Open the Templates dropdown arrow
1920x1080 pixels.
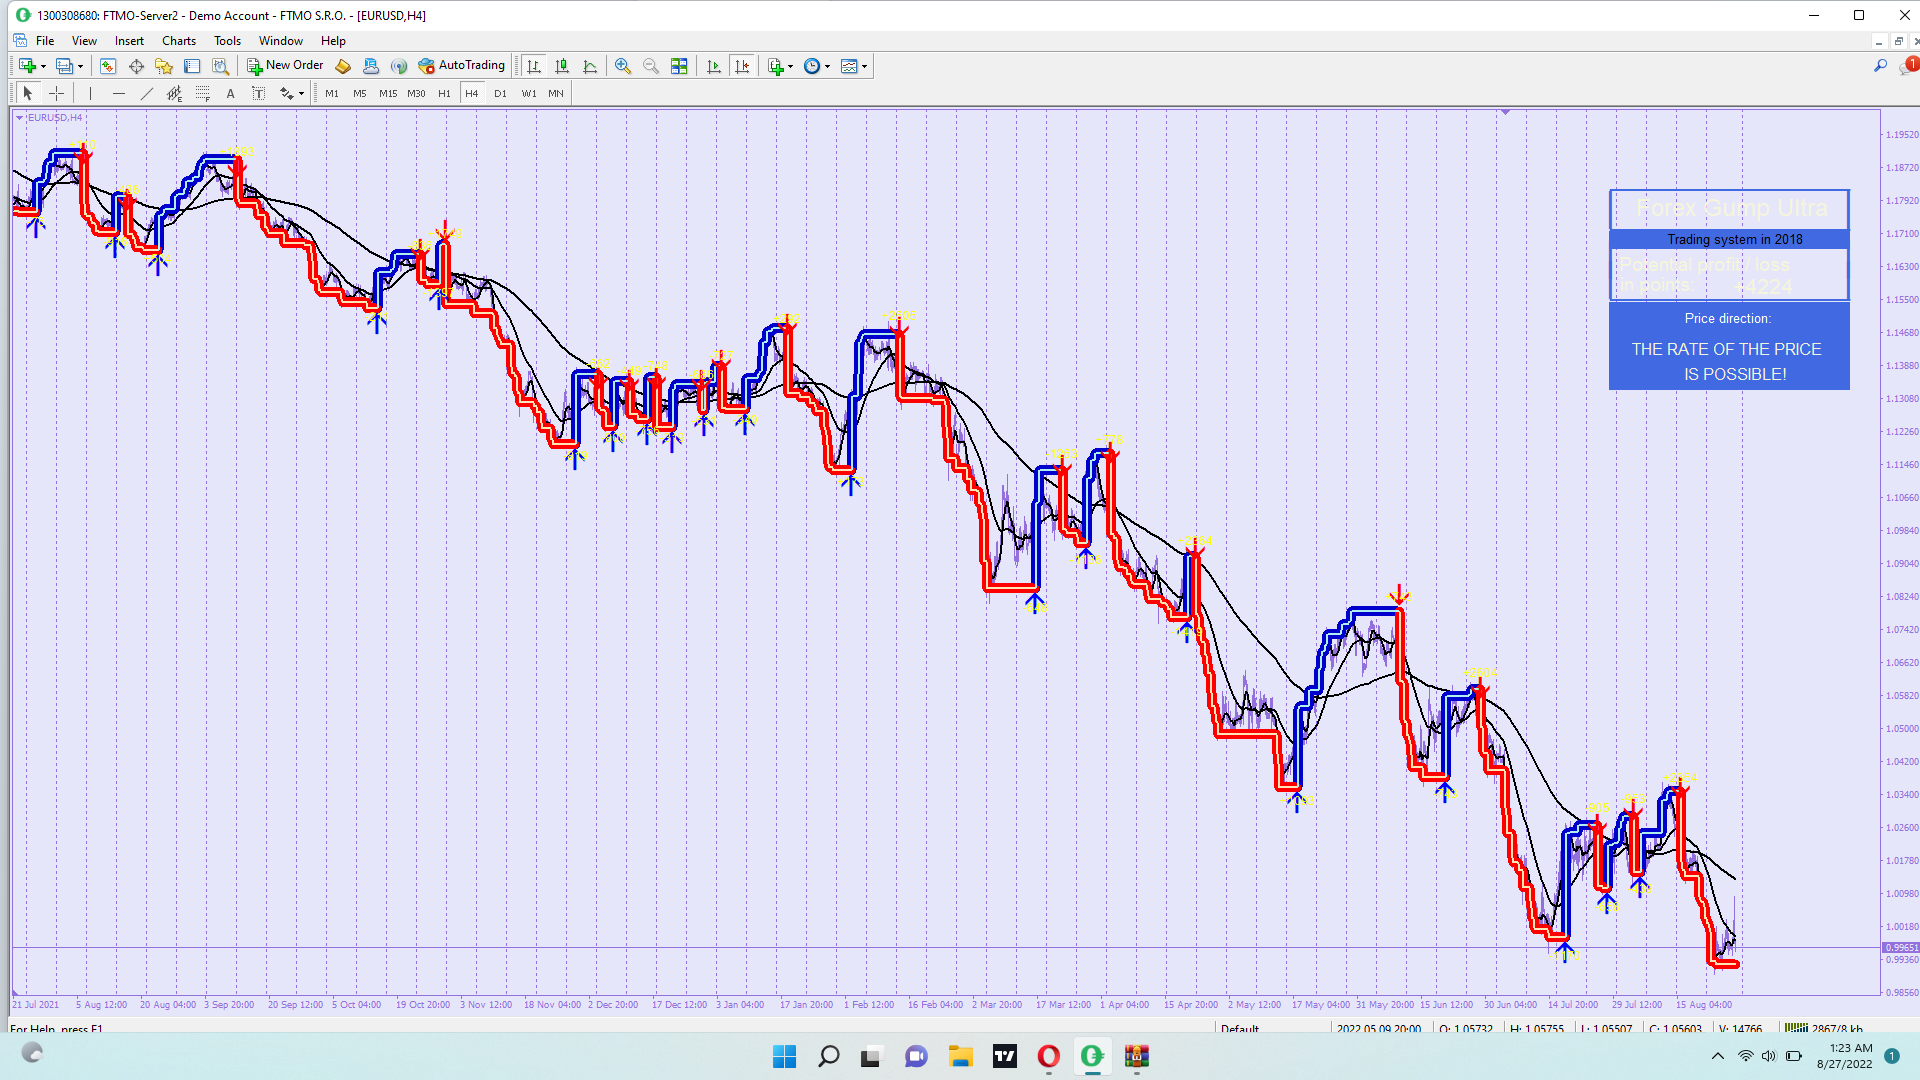(x=864, y=67)
